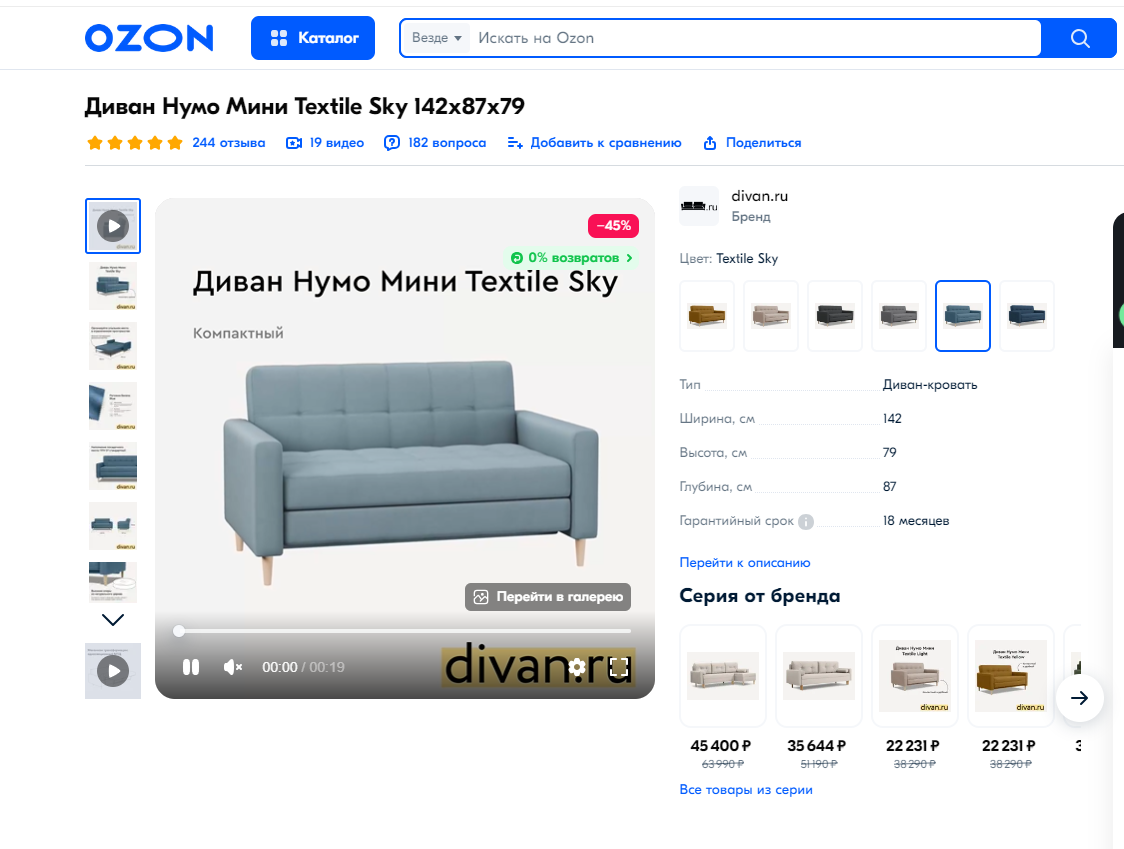This screenshot has width=1124, height=849.
Task: Open the Textile Yellow sofa card
Action: pos(1011,675)
